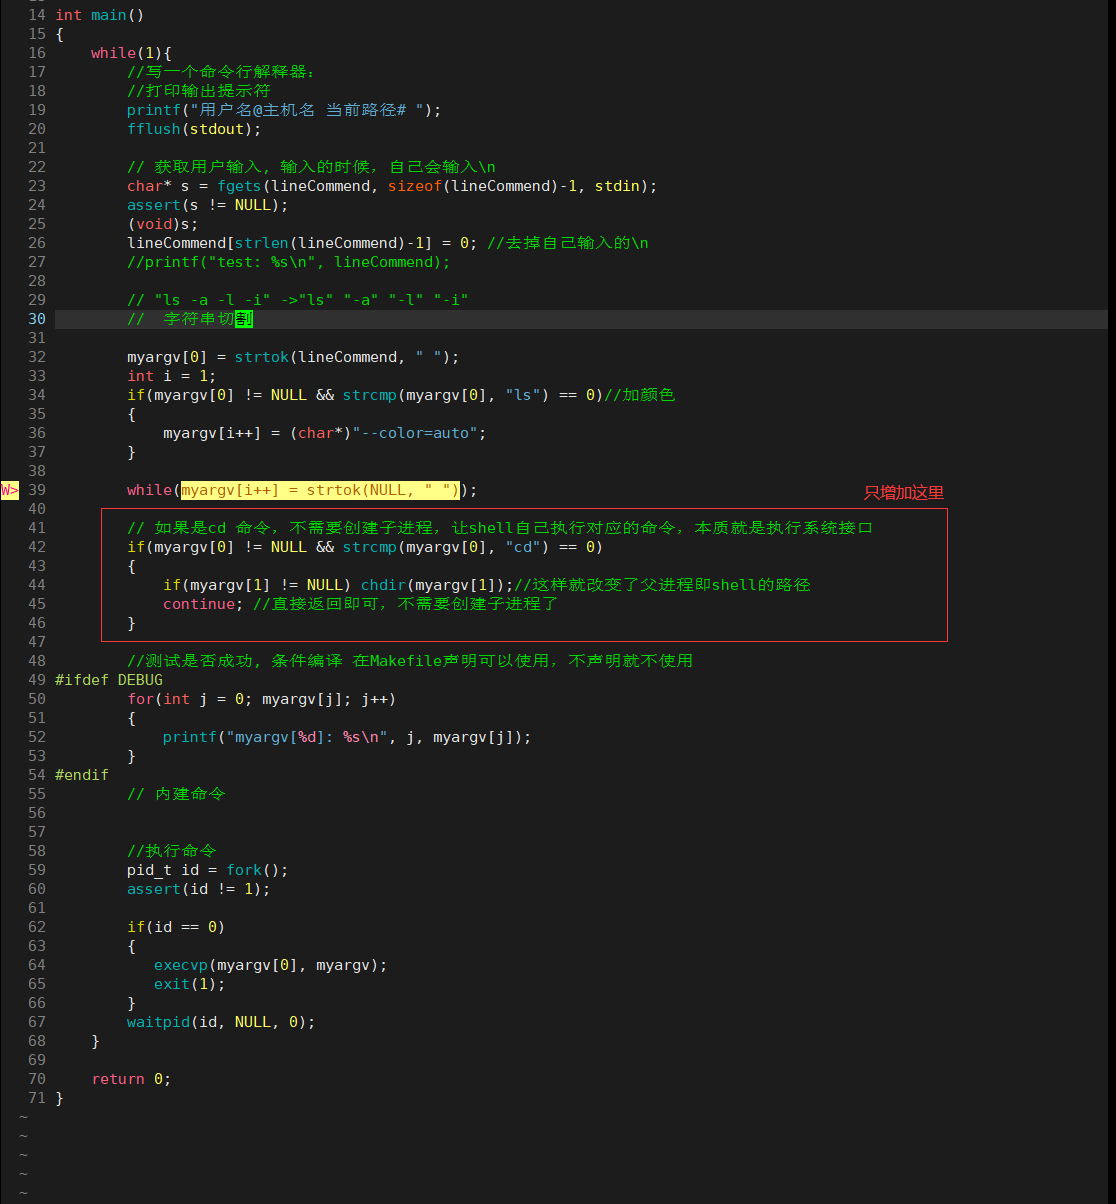This screenshot has height=1204, width=1116.
Task: Click the fgets call on line 23
Action: [392, 186]
